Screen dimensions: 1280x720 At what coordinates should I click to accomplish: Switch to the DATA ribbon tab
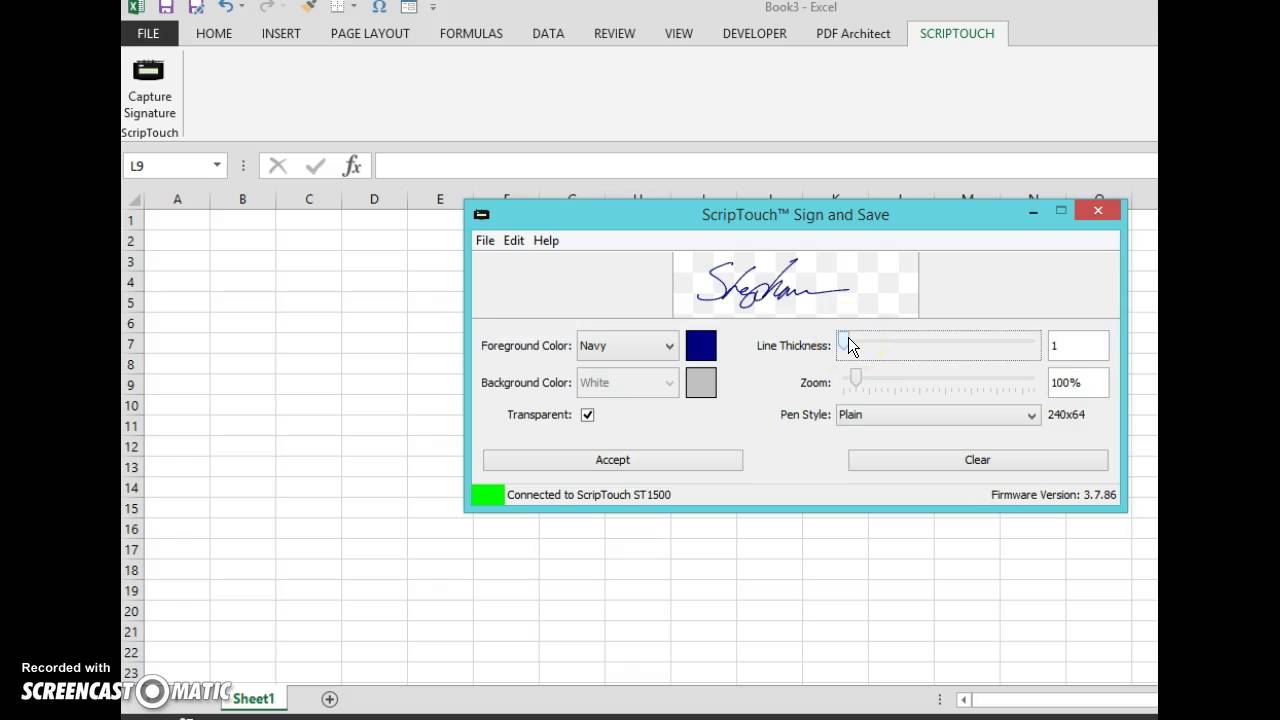pyautogui.click(x=548, y=33)
